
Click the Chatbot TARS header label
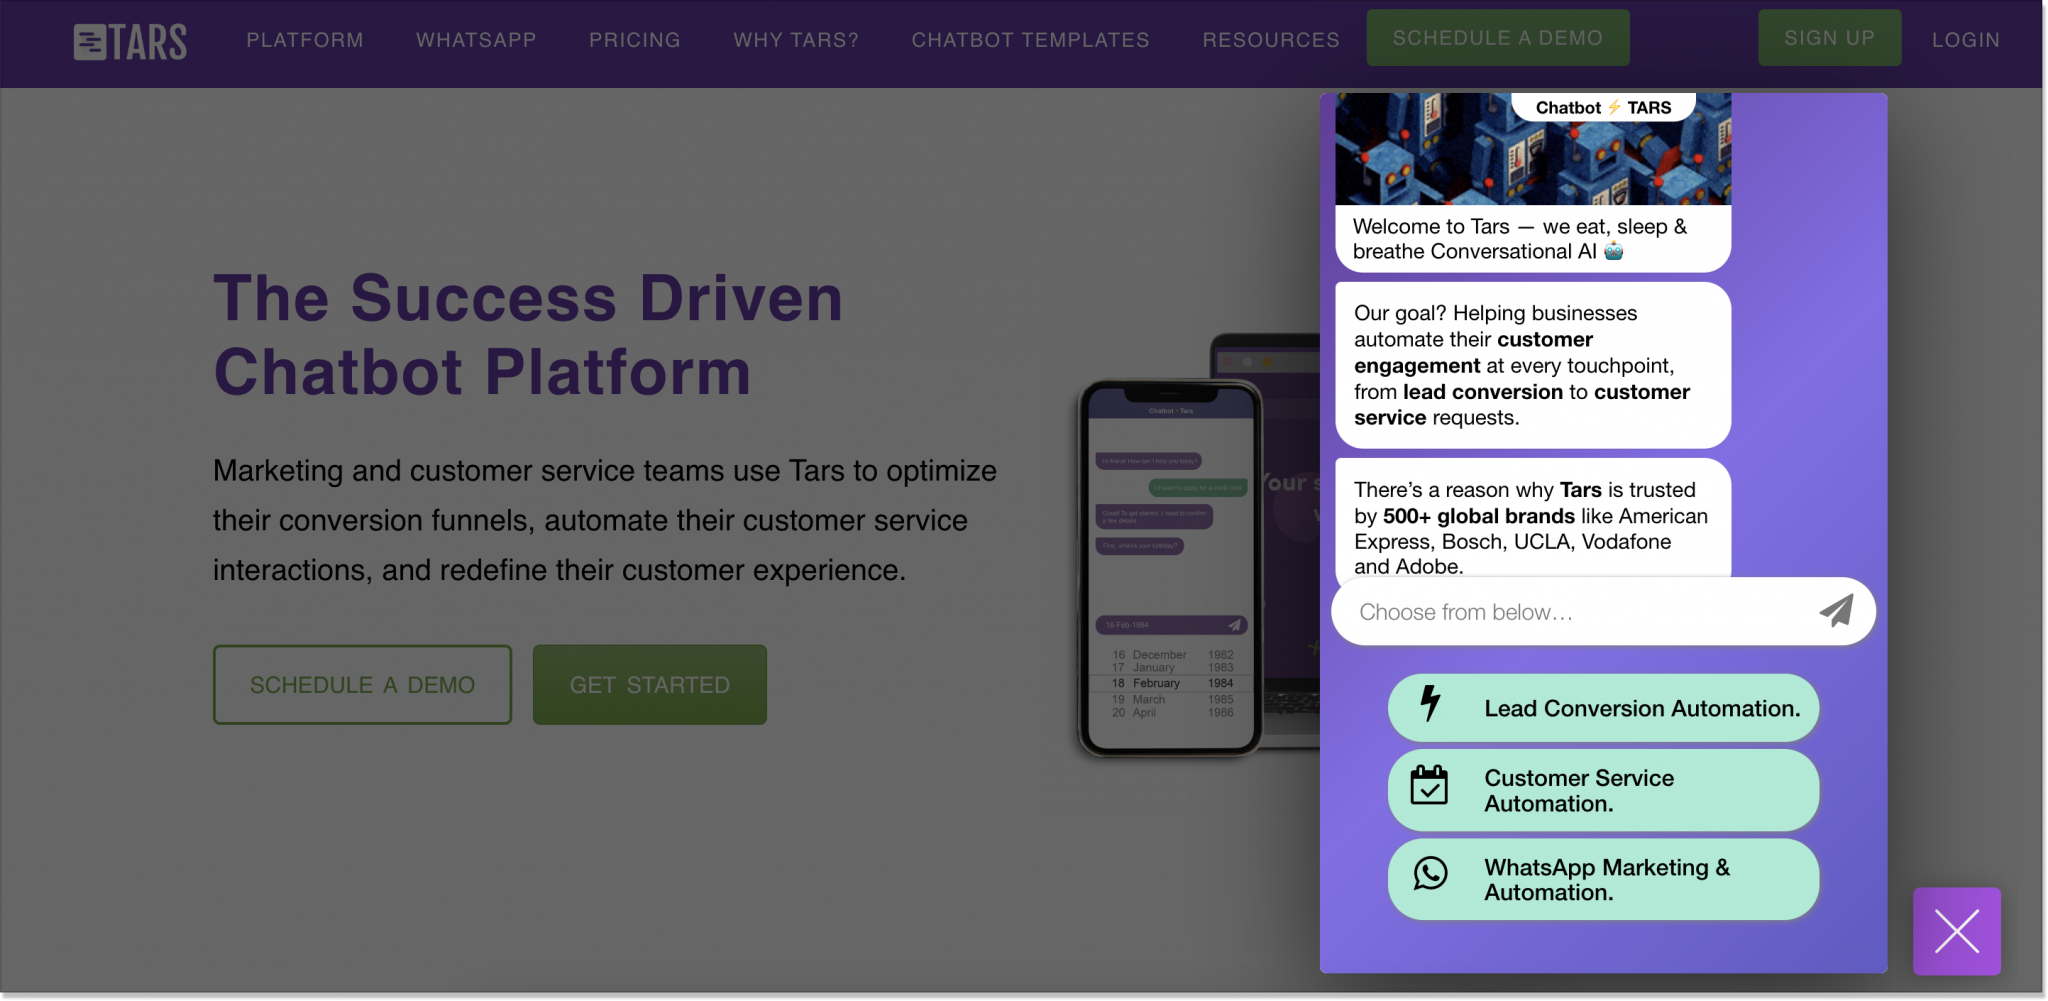pos(1603,107)
